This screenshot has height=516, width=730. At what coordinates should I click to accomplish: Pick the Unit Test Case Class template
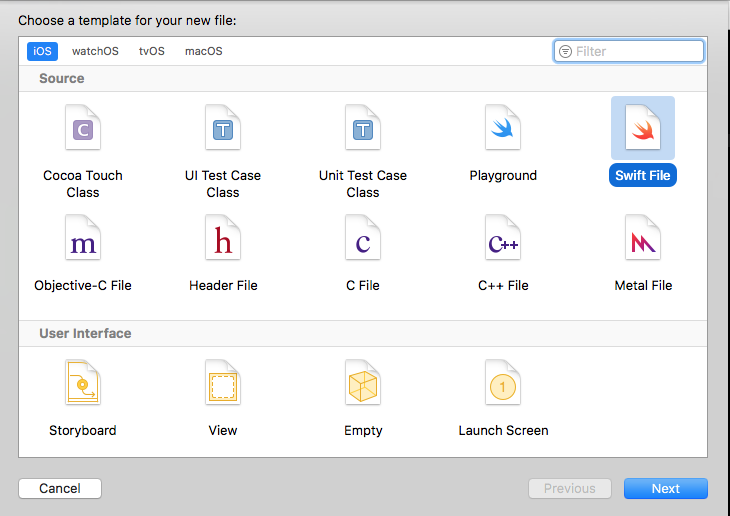[363, 129]
